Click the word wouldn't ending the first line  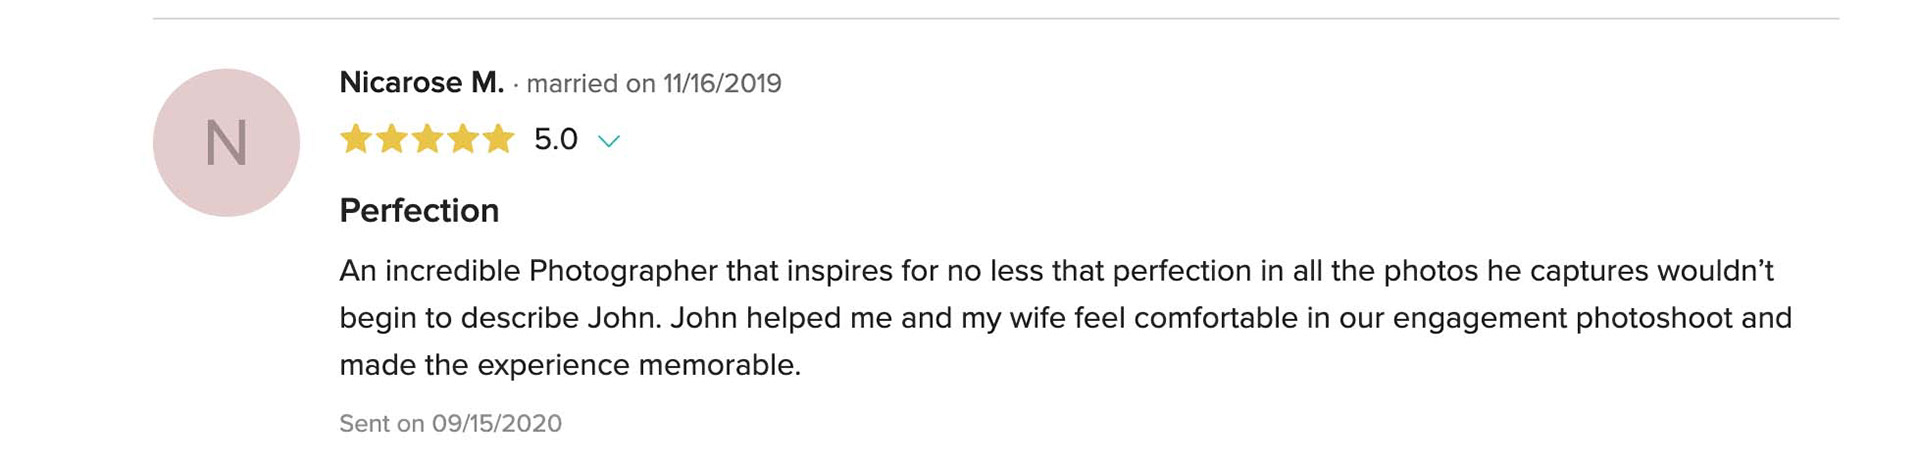pyautogui.click(x=1715, y=271)
